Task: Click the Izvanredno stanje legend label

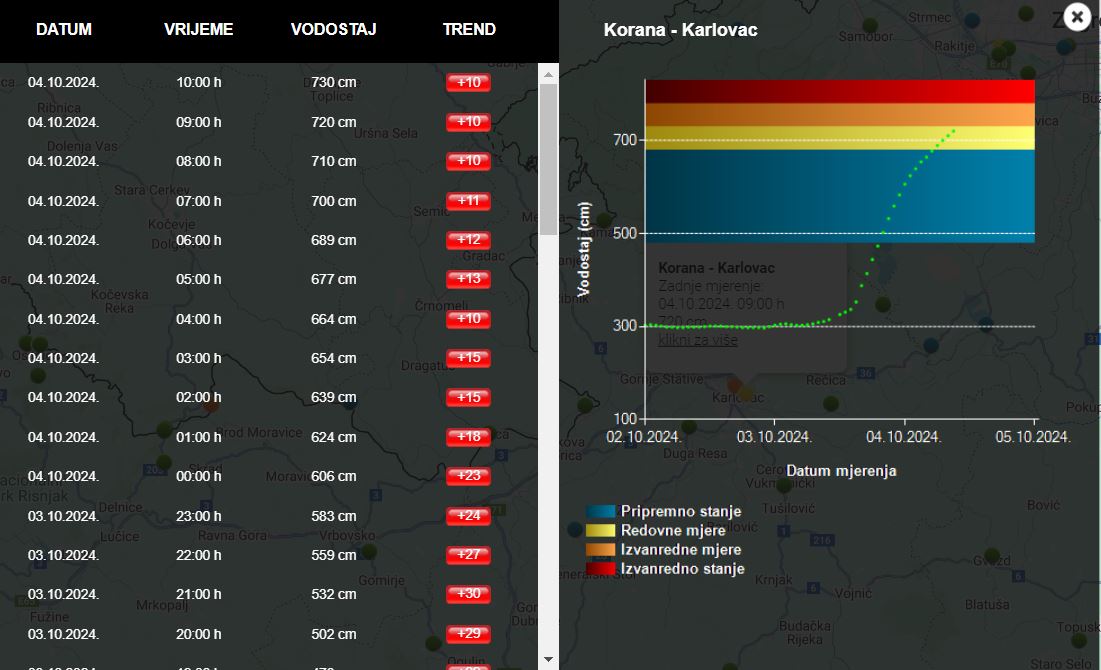Action: click(x=683, y=569)
